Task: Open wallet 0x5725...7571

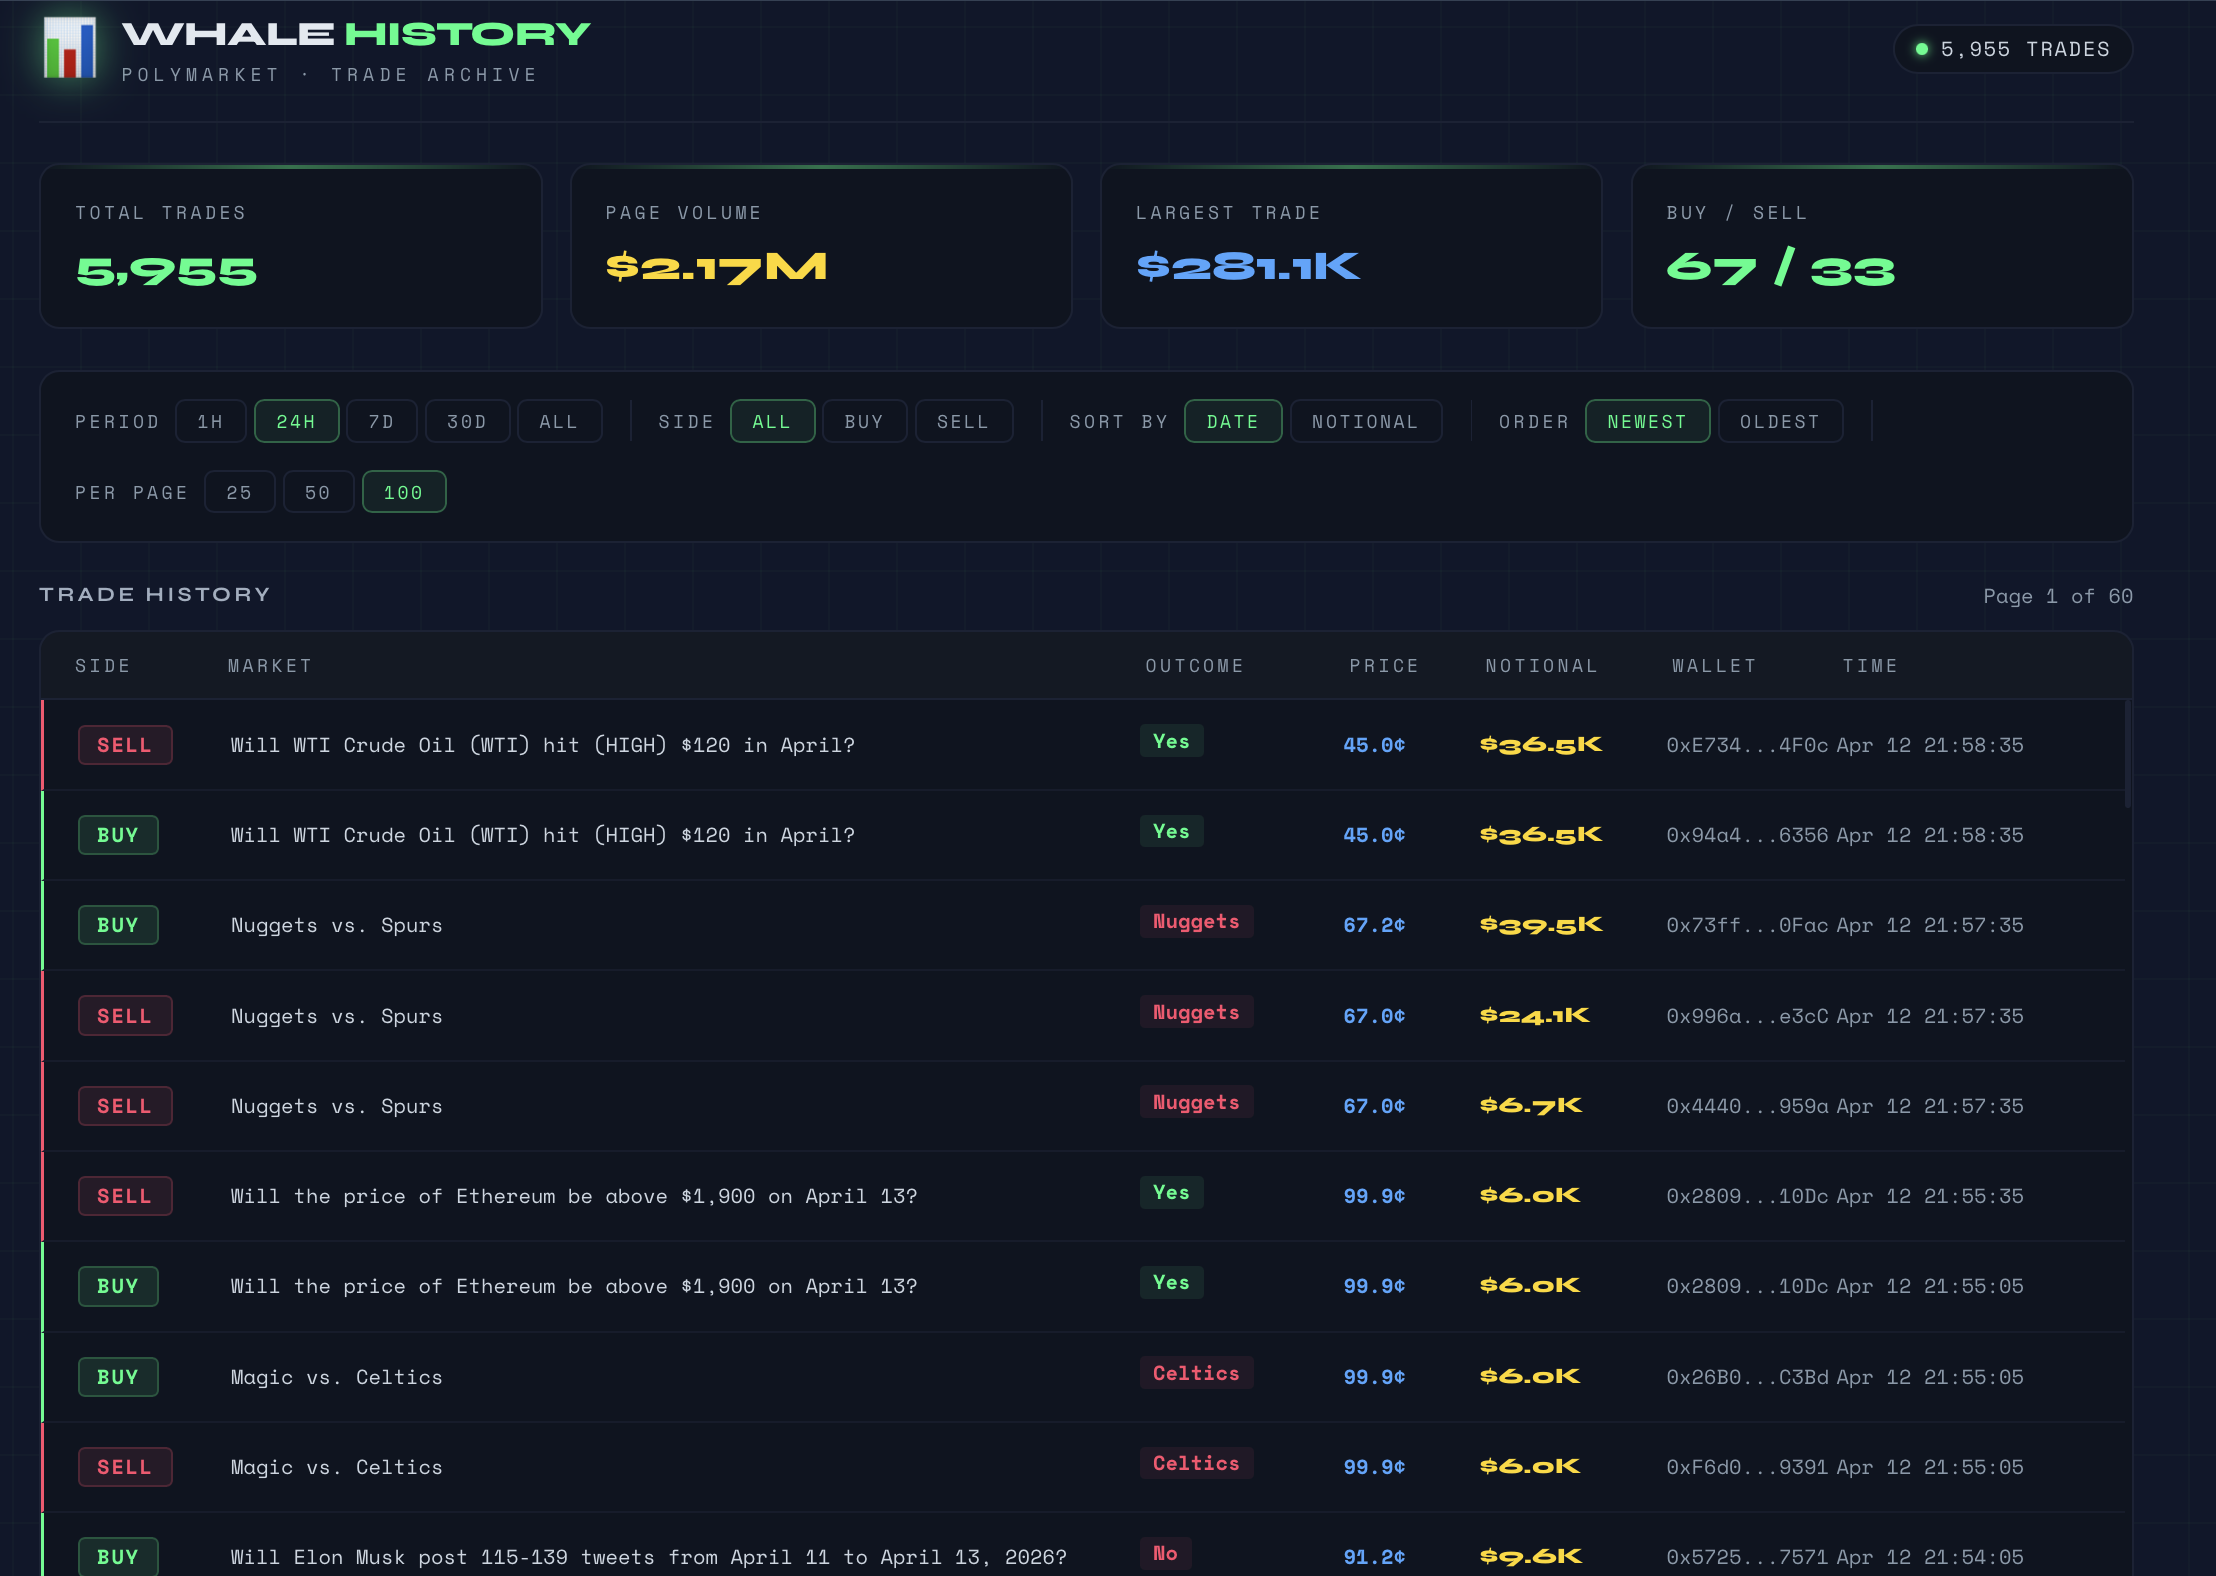Action: click(x=1747, y=1557)
